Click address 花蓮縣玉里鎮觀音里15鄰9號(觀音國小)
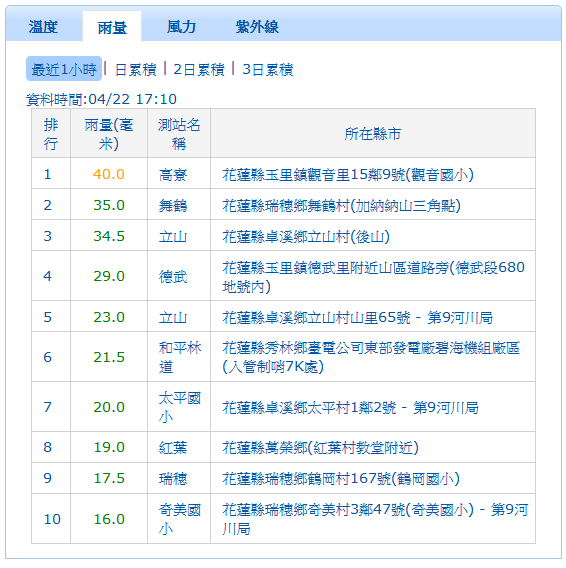Image resolution: width=566 pixels, height=568 pixels. point(348,175)
